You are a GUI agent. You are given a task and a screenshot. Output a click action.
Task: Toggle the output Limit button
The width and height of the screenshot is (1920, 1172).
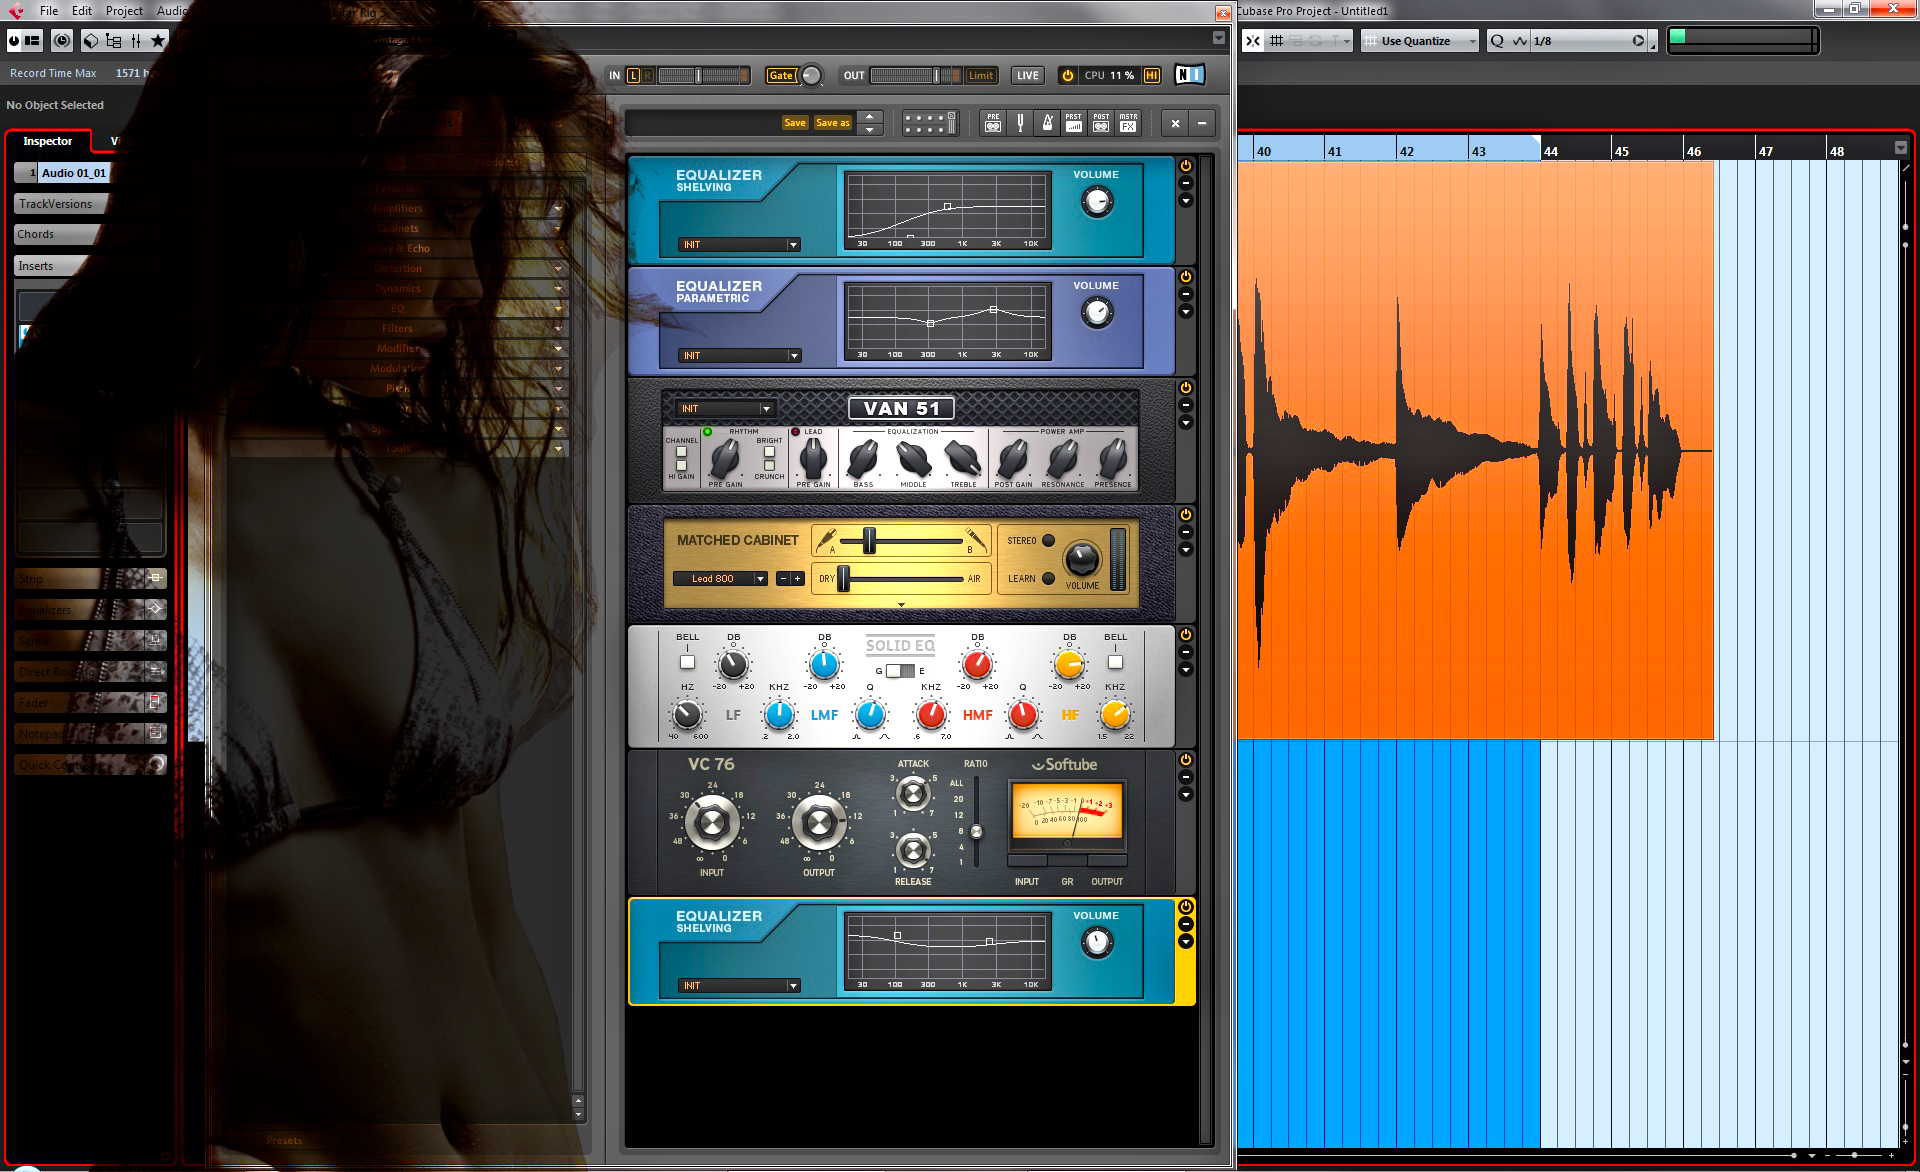pyautogui.click(x=981, y=75)
